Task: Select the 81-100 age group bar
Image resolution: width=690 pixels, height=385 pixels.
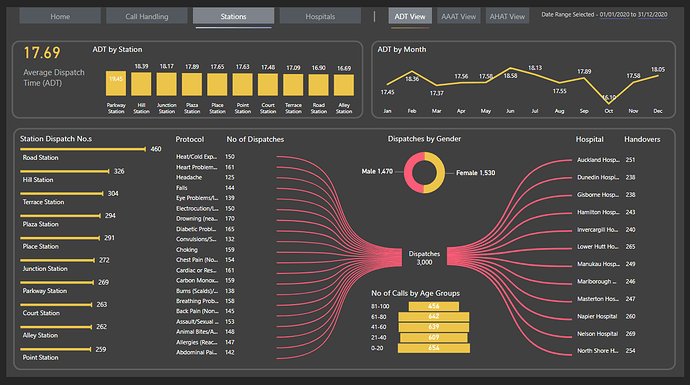Action: tap(433, 306)
